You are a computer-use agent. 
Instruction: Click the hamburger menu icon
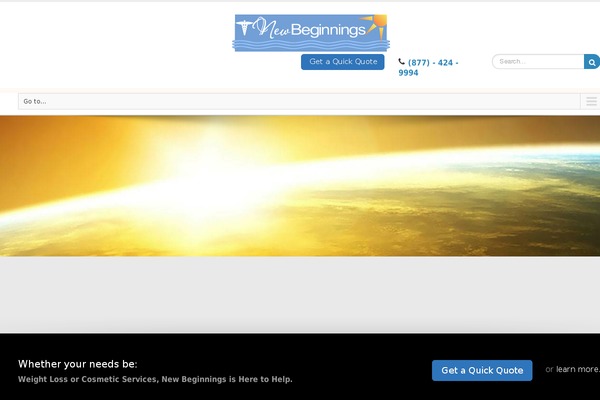click(591, 101)
